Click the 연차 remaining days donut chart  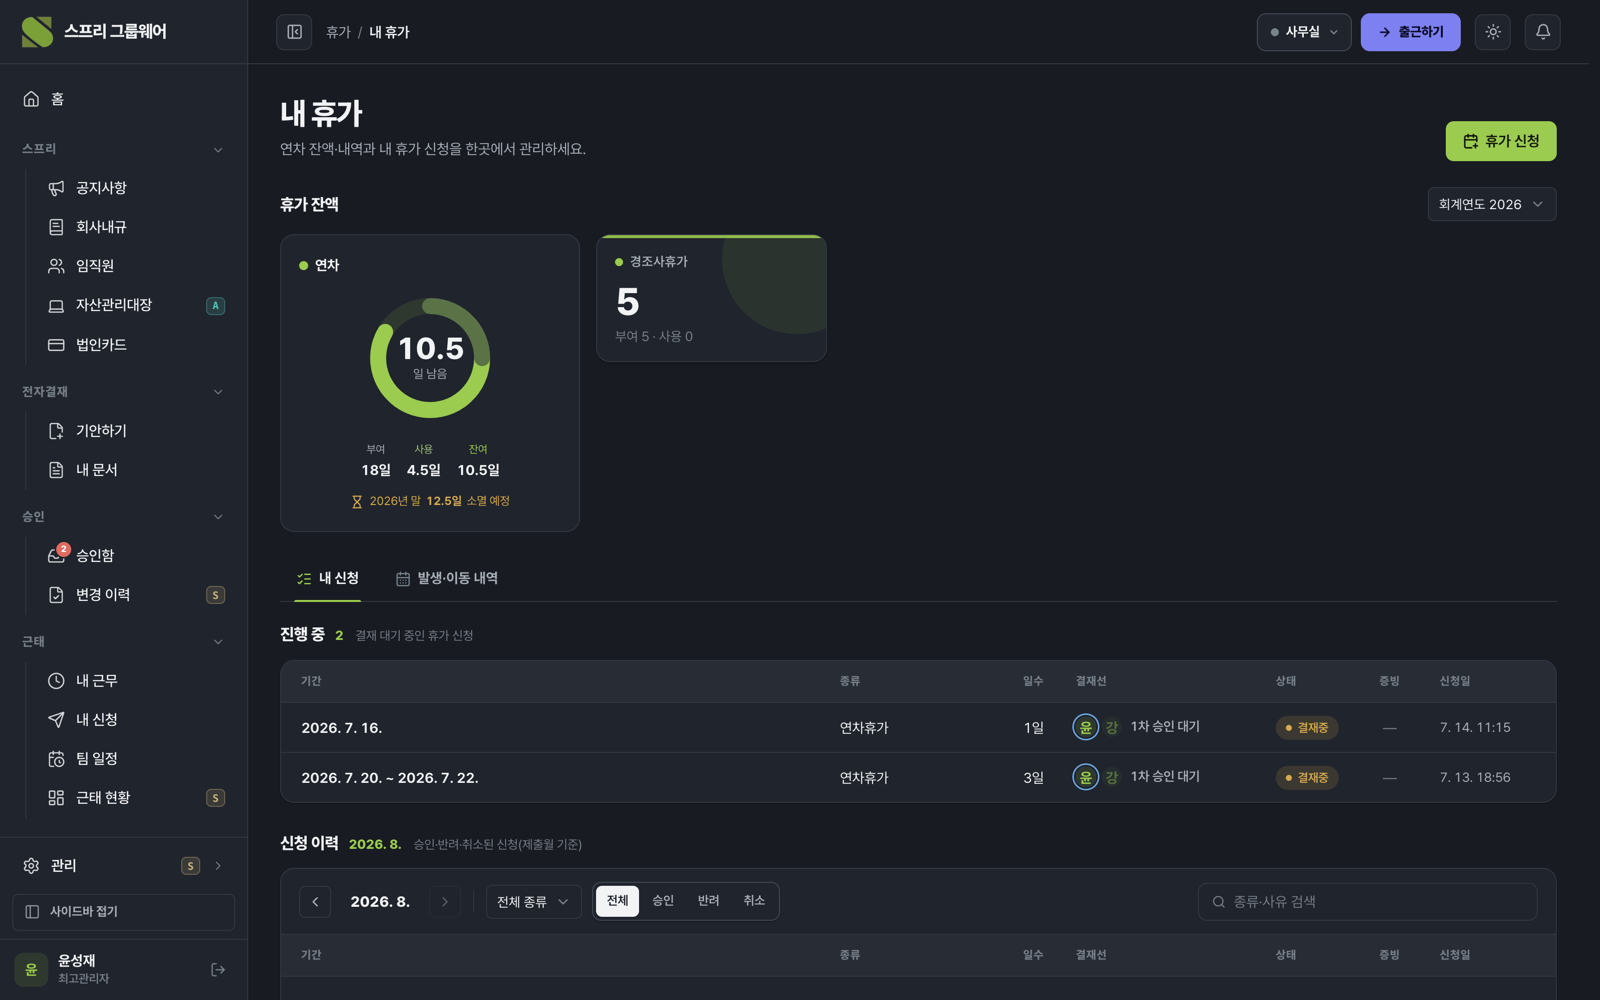tap(430, 358)
